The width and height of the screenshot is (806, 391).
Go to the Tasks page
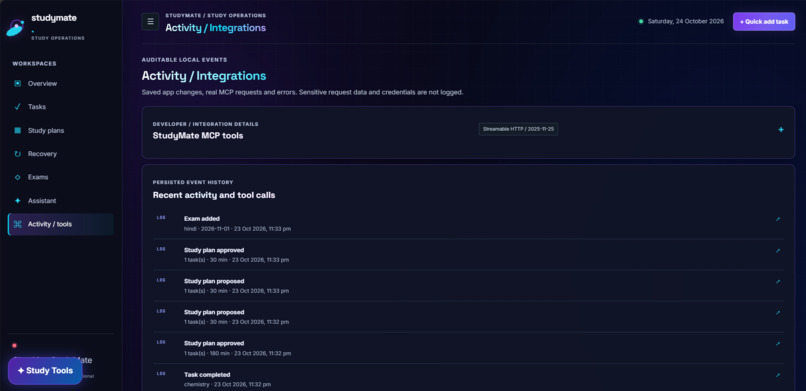(x=61, y=107)
